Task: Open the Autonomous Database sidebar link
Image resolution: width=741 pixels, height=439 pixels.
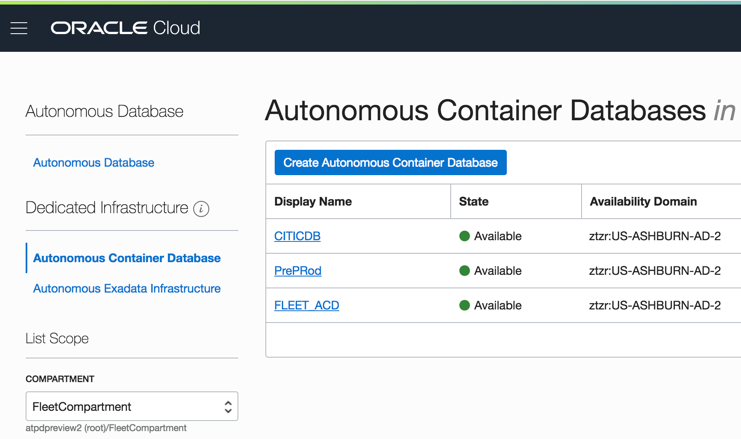Action: (x=94, y=163)
